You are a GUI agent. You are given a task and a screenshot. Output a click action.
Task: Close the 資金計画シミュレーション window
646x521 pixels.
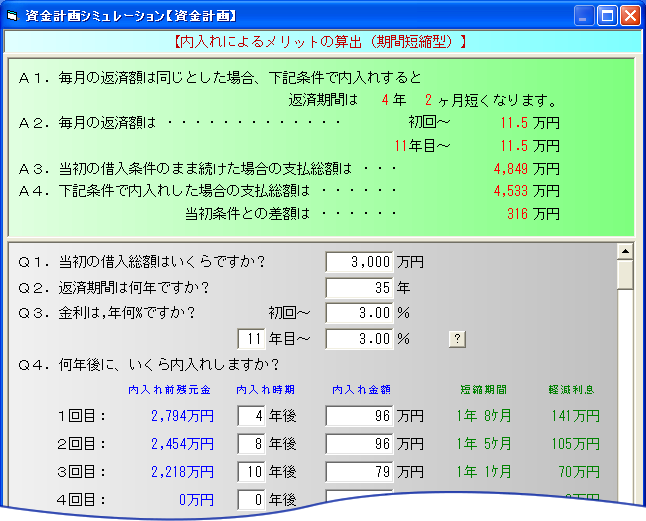630,15
